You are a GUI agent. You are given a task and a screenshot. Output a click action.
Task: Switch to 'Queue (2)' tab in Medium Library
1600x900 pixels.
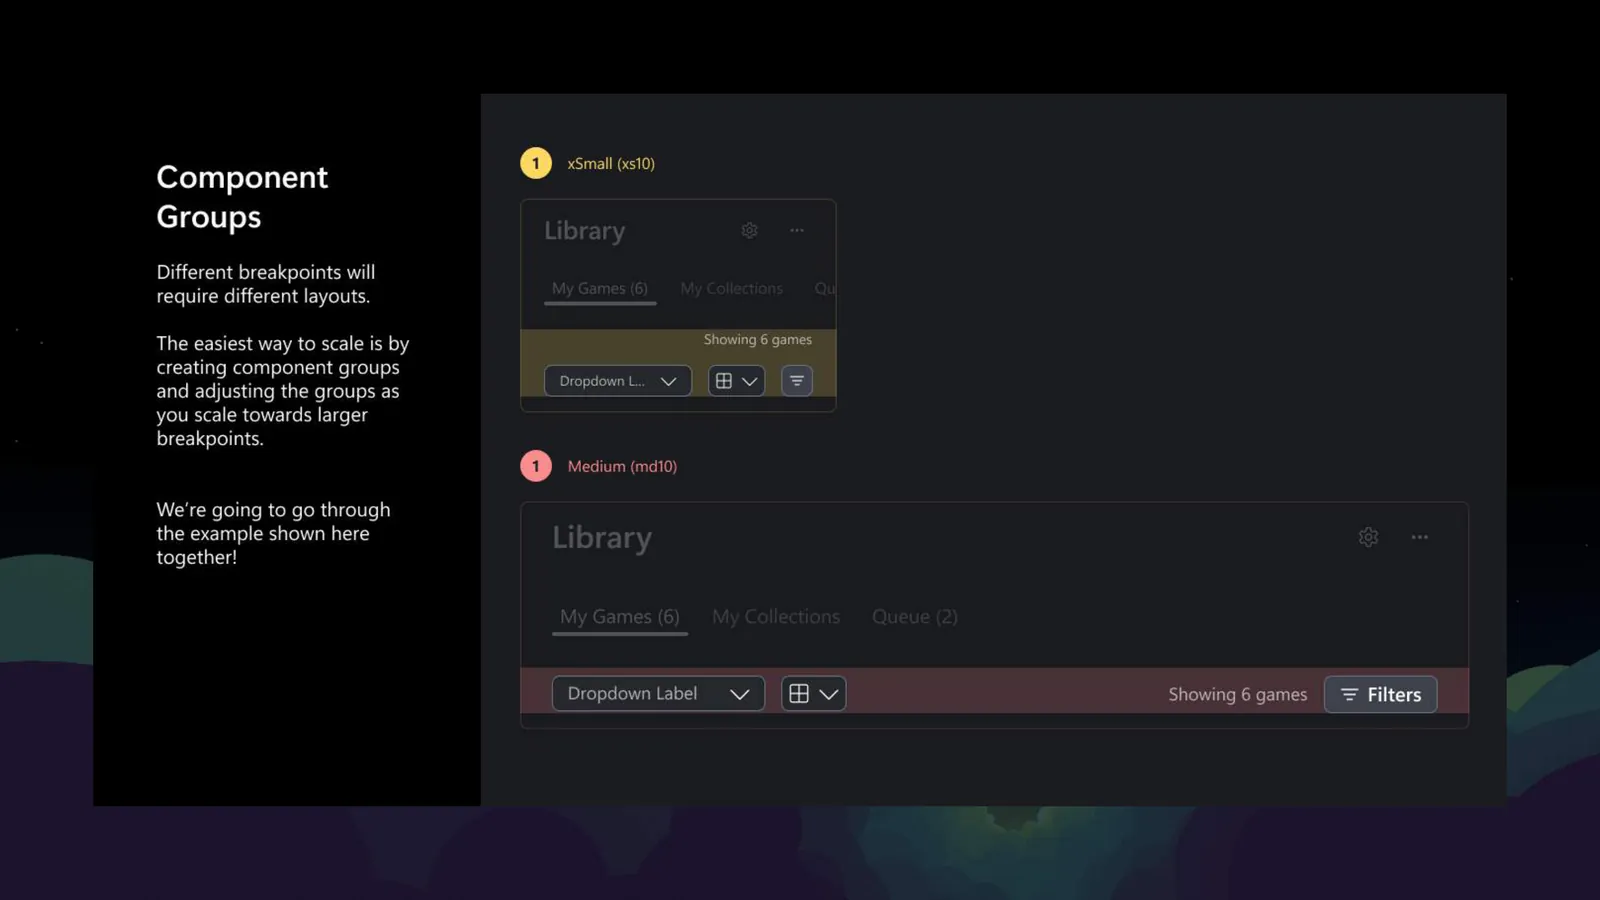click(x=915, y=617)
